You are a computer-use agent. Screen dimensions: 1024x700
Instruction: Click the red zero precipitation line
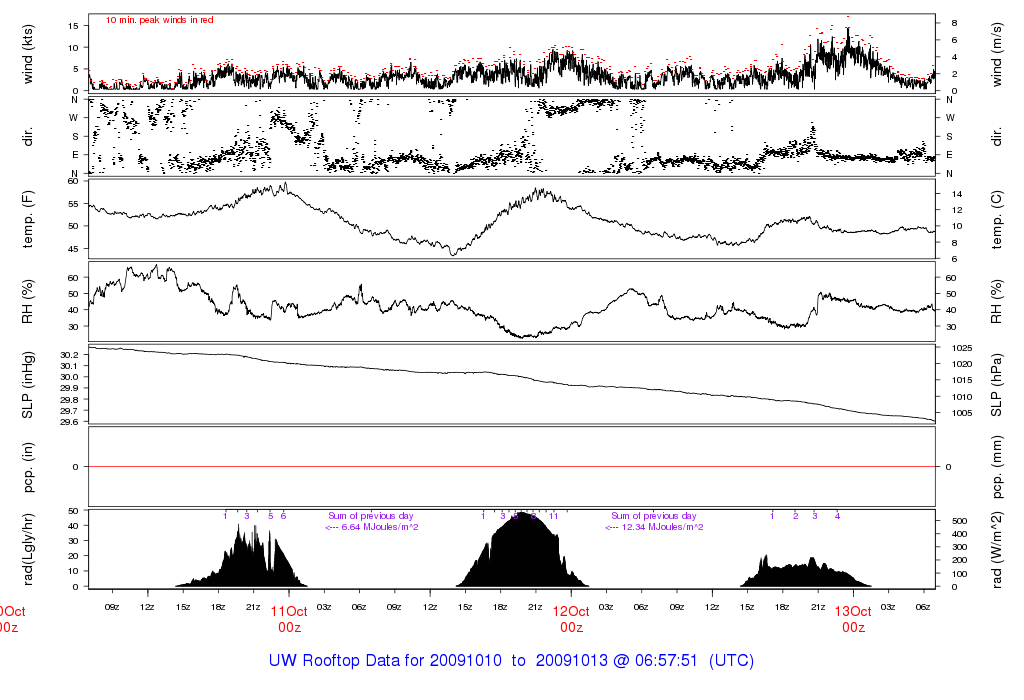point(512,467)
